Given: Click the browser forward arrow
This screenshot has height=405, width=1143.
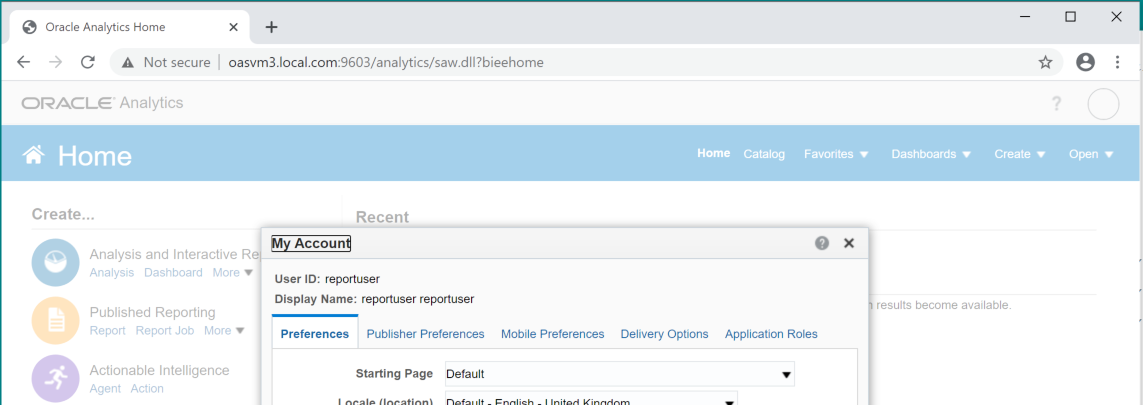Looking at the screenshot, I should click(55, 62).
